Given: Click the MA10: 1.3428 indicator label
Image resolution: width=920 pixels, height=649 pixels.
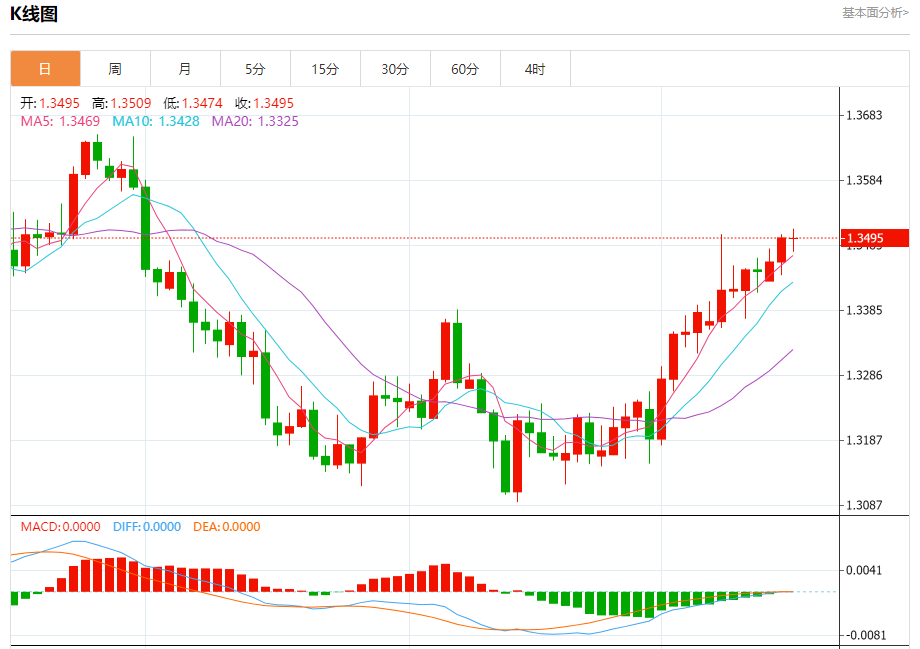Looking at the screenshot, I should point(156,121).
